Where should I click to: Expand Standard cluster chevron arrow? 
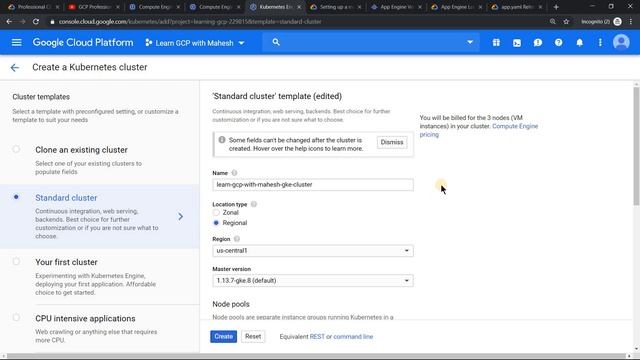tap(180, 217)
